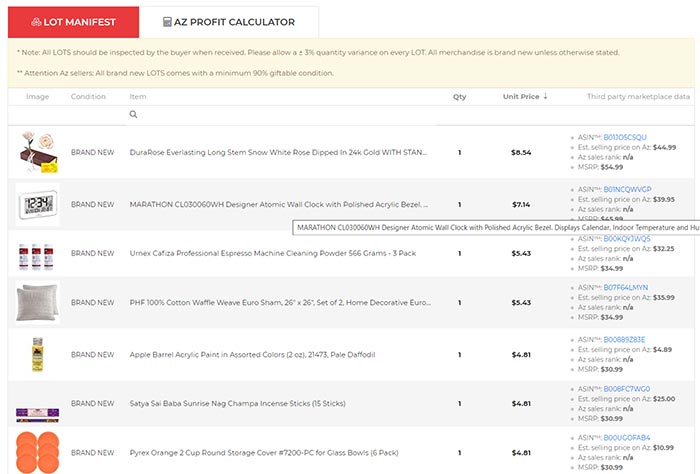Open the ASIN link for PHF Euro Sham

click(x=625, y=287)
